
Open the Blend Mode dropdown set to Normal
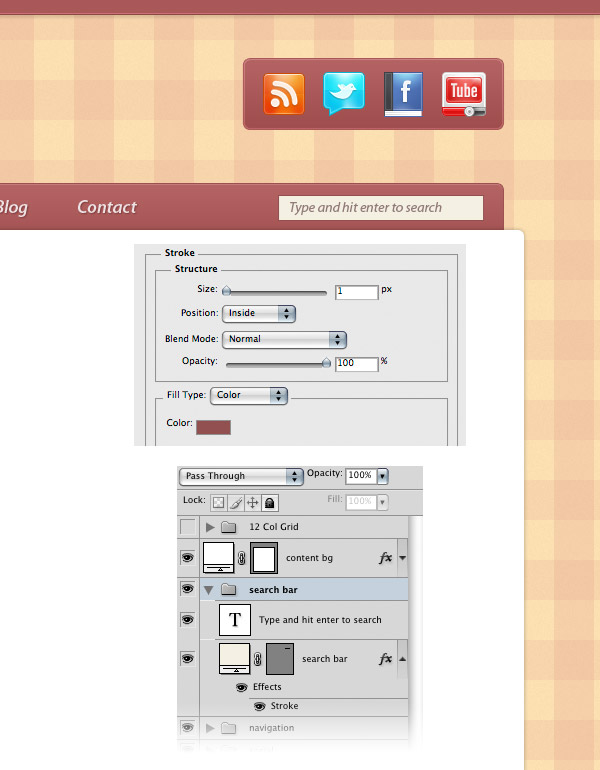[284, 339]
